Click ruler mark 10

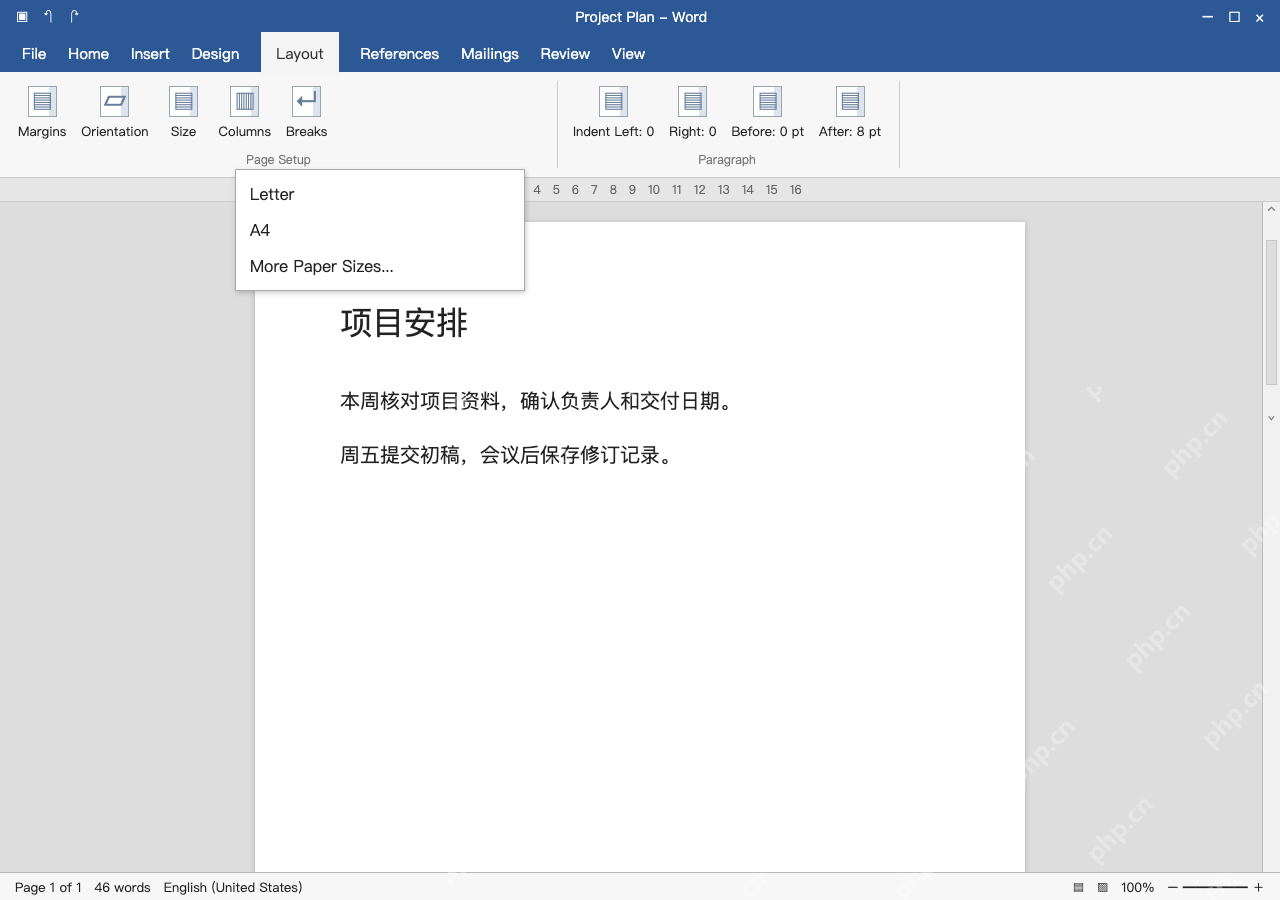pos(654,189)
